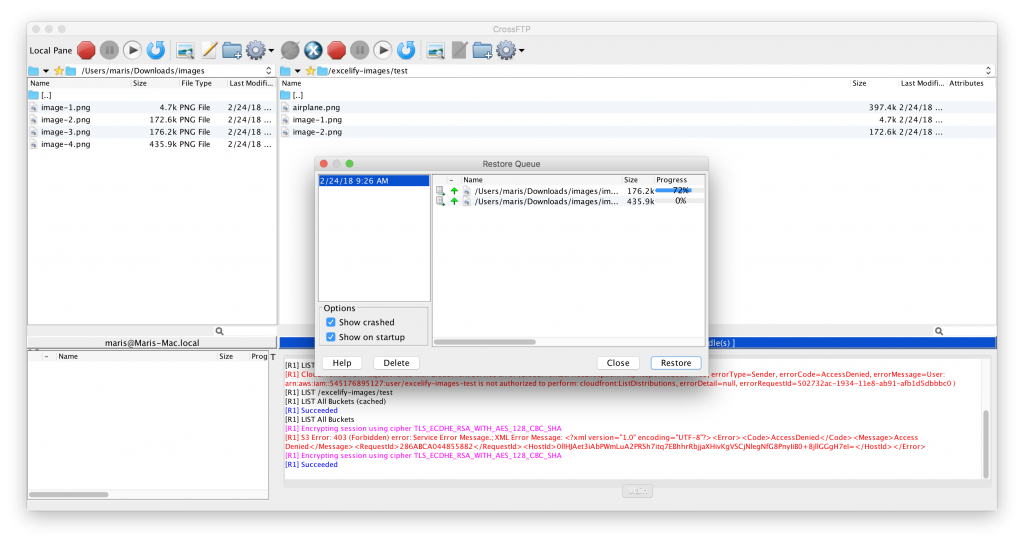This screenshot has height=543, width=1024.
Task: Select image-4.png in the local file list
Action: (65, 144)
